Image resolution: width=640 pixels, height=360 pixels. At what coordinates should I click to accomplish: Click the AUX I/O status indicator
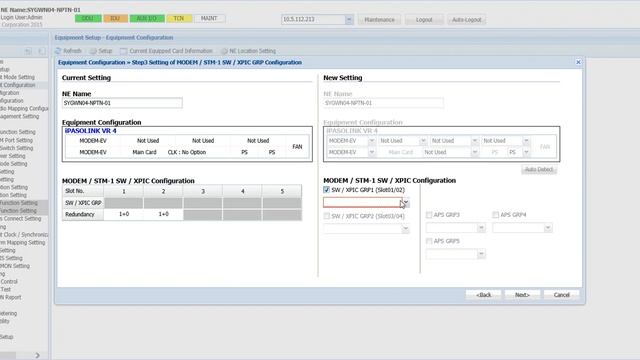[147, 18]
